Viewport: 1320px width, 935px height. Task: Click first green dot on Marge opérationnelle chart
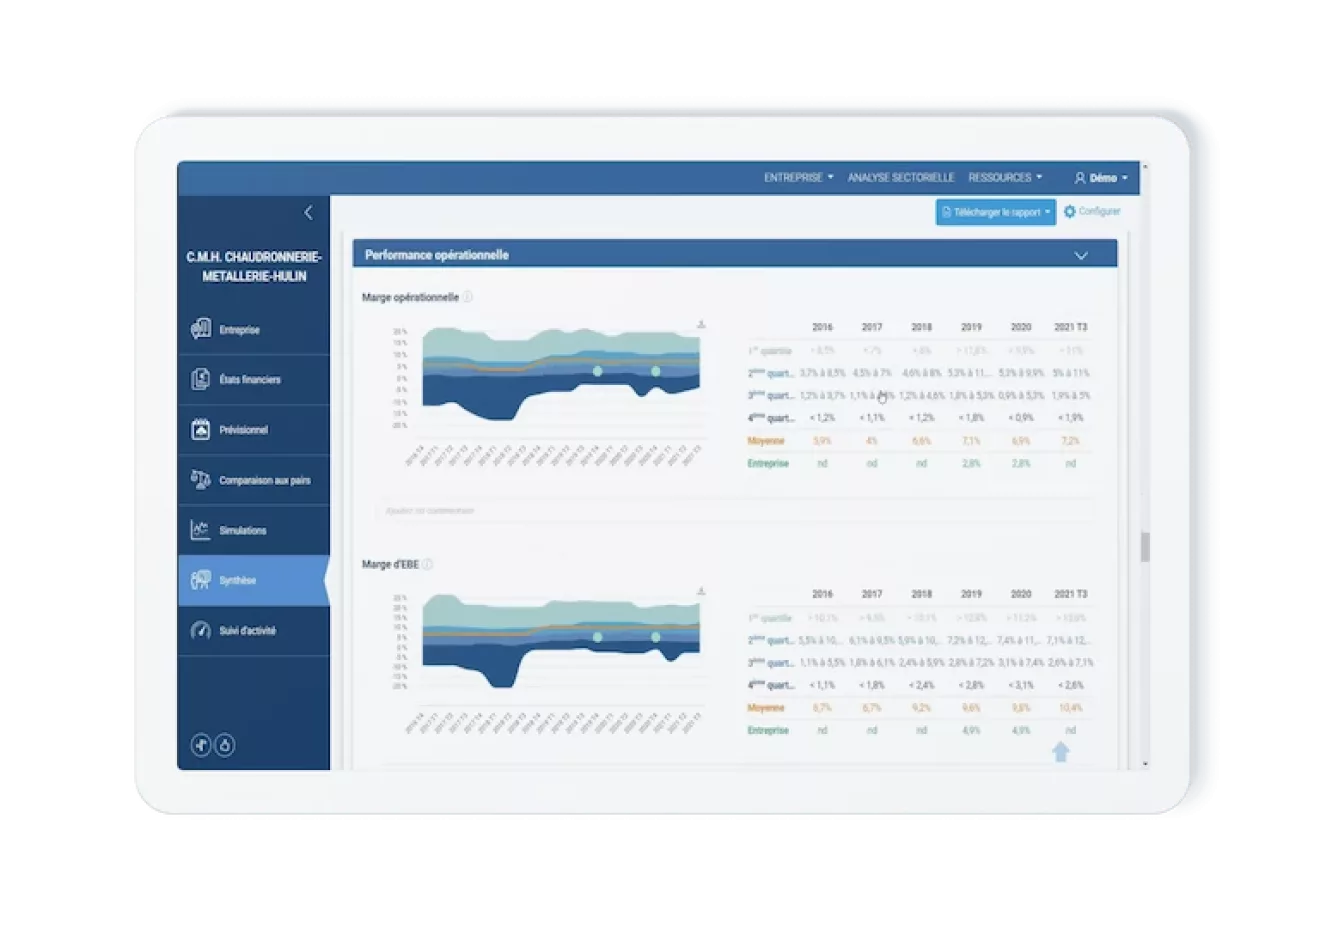click(598, 371)
